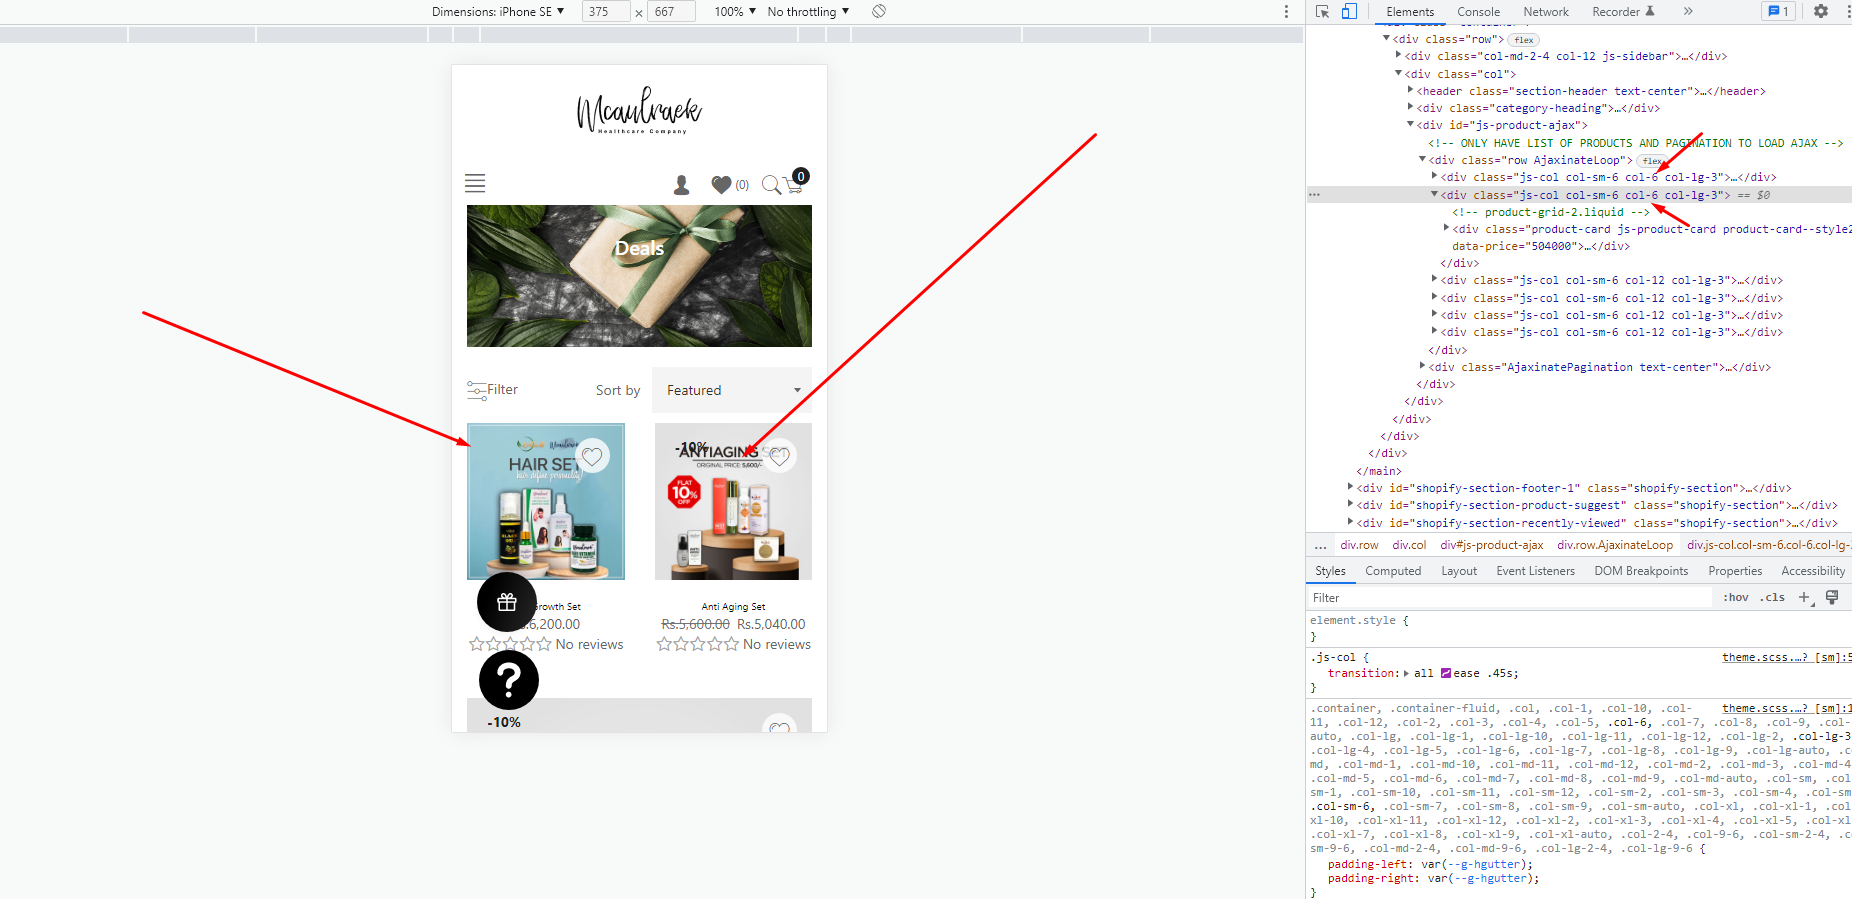Click the Filter text on product page
The image size is (1852, 899).
[x=503, y=390]
